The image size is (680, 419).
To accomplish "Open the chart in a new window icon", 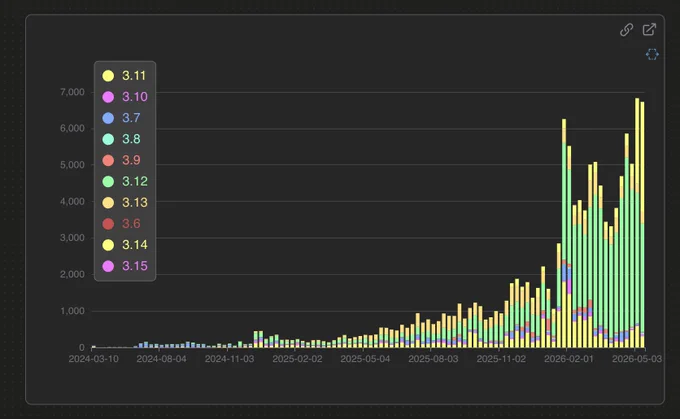I will [x=649, y=29].
